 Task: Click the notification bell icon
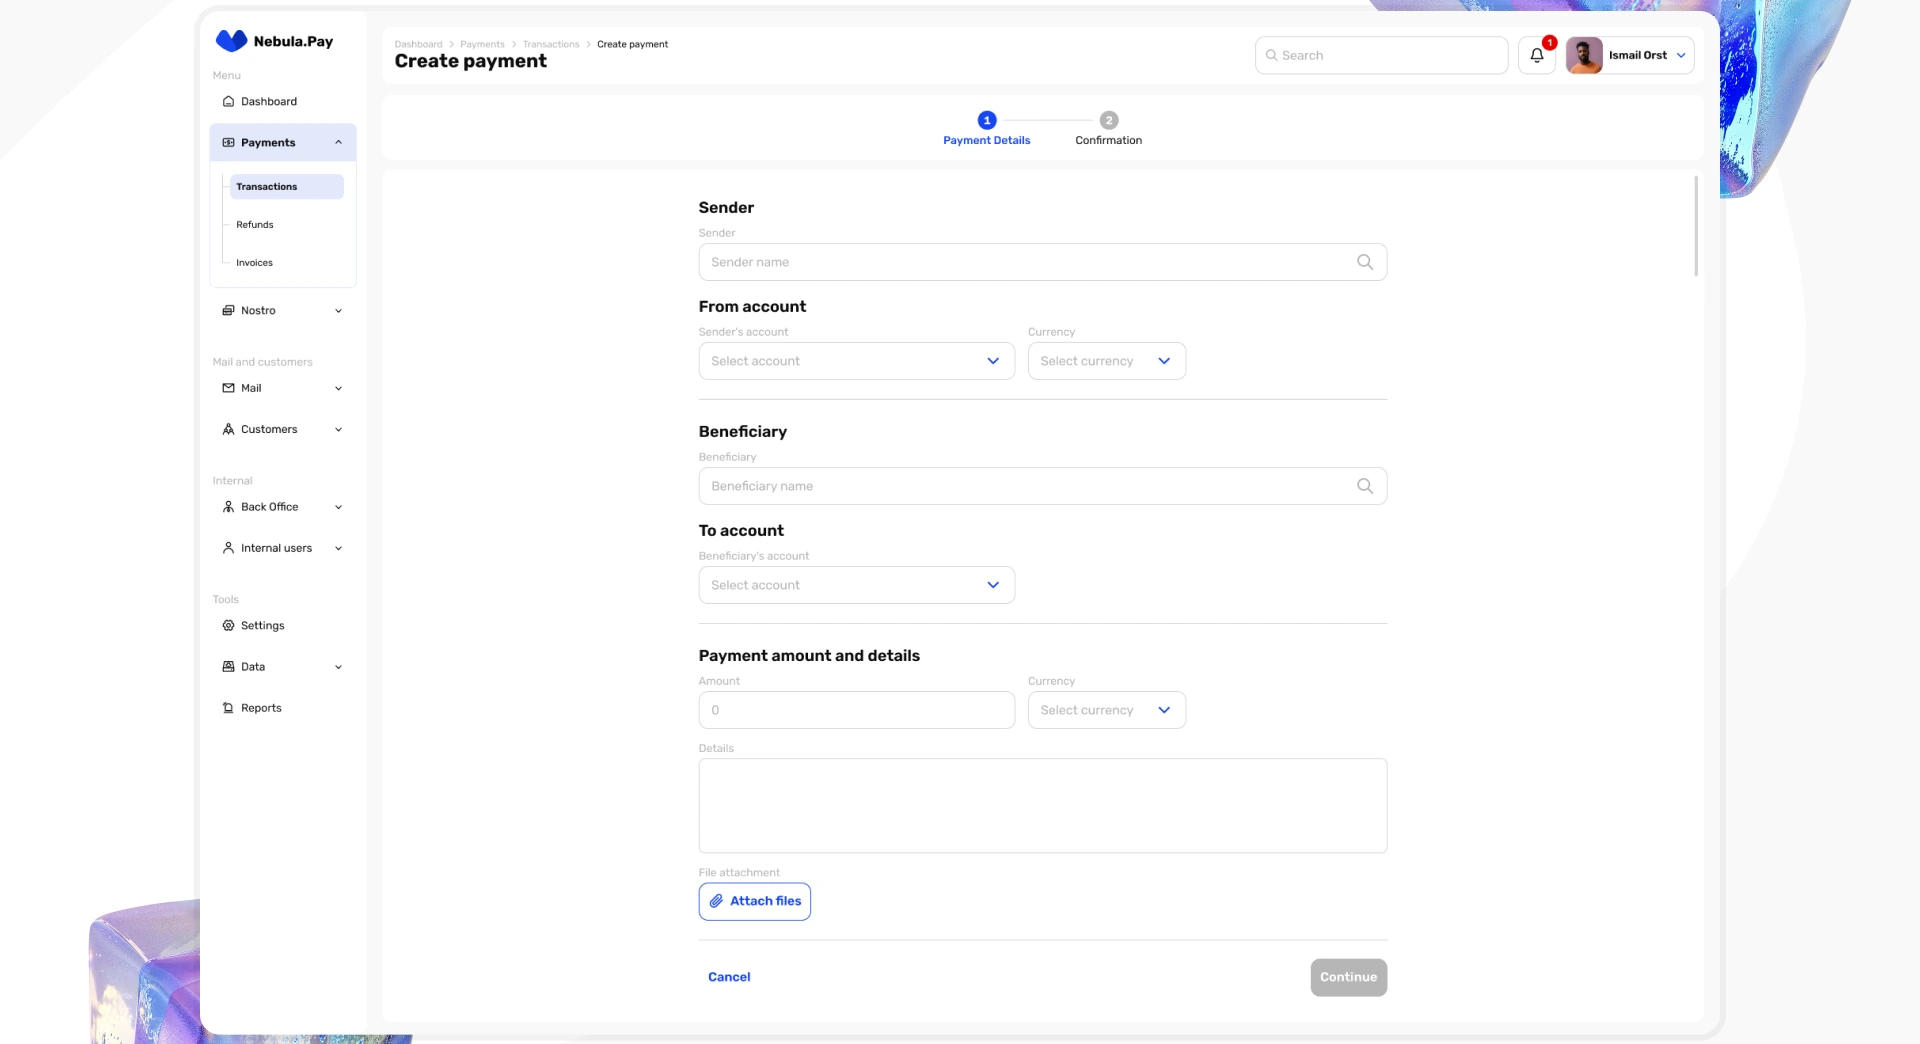point(1536,56)
